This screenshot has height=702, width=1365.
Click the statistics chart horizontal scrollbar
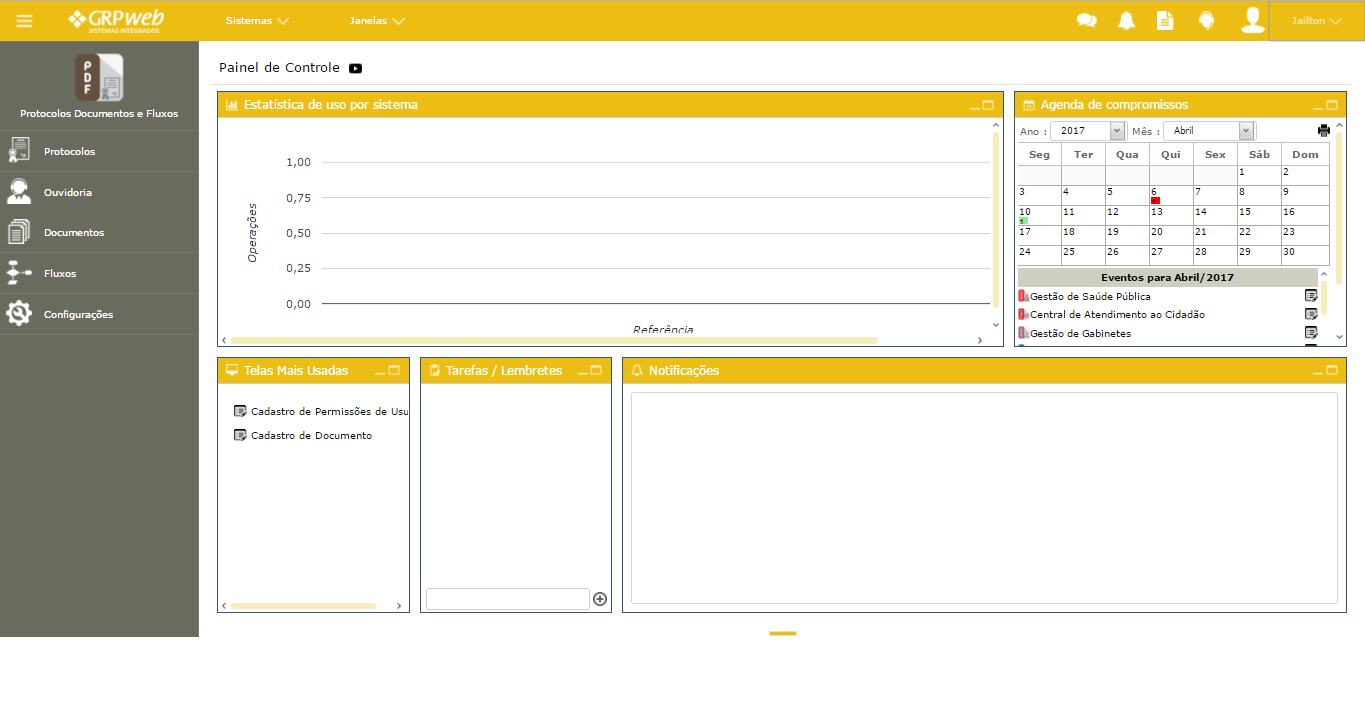[x=553, y=341]
